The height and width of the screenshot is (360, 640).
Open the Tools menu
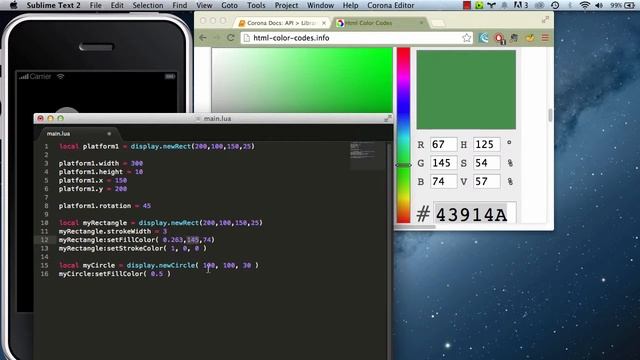pos(256,5)
